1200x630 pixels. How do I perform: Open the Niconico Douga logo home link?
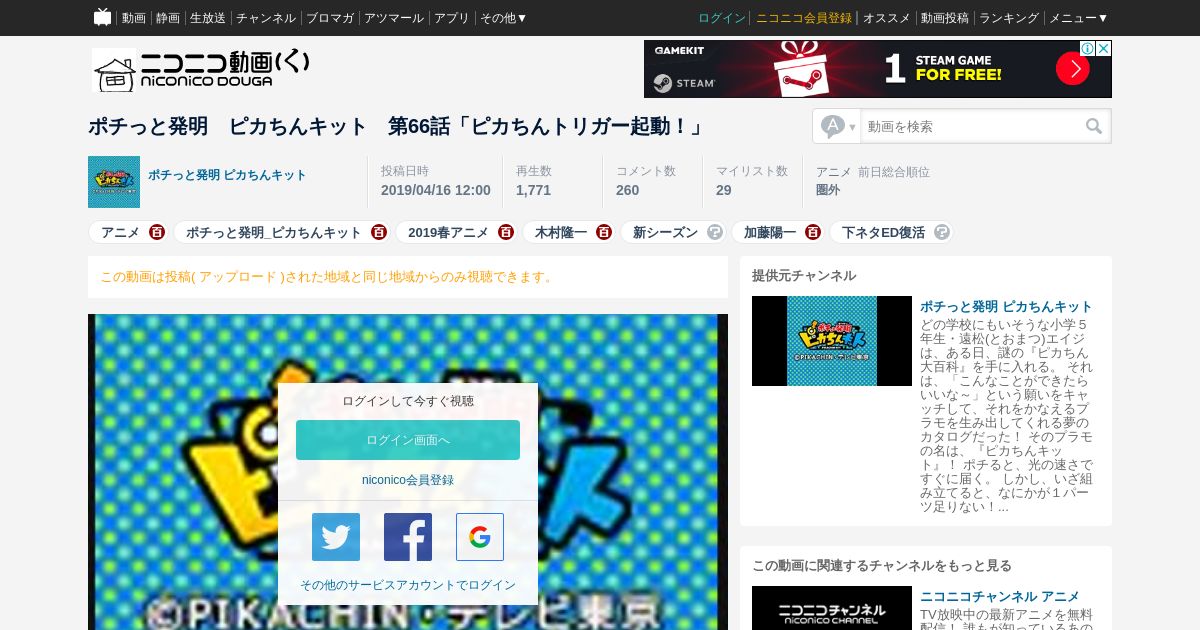(201, 70)
